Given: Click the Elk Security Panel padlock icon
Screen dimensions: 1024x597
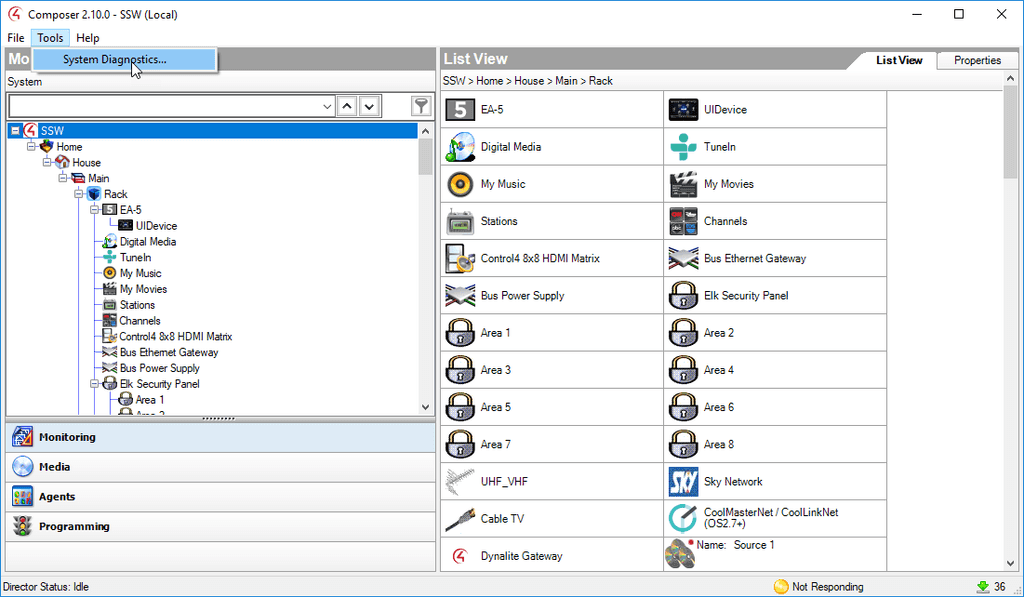Looking at the screenshot, I should (x=681, y=295).
